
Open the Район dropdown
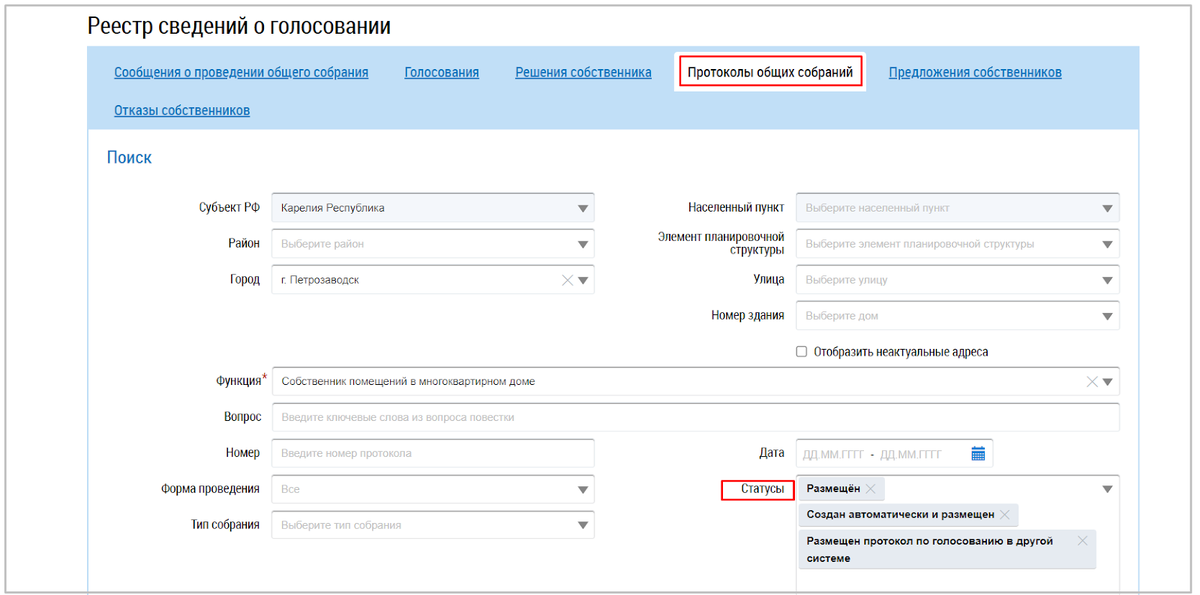point(583,245)
